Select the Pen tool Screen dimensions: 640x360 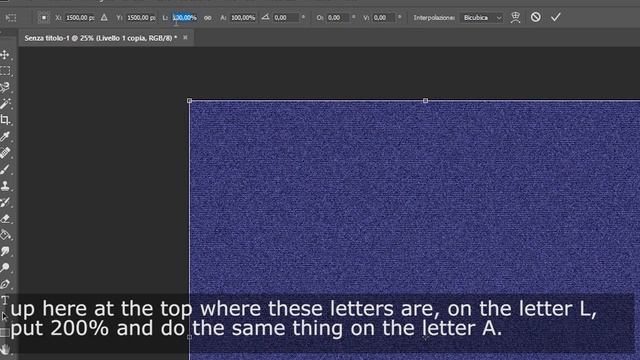click(x=5, y=284)
